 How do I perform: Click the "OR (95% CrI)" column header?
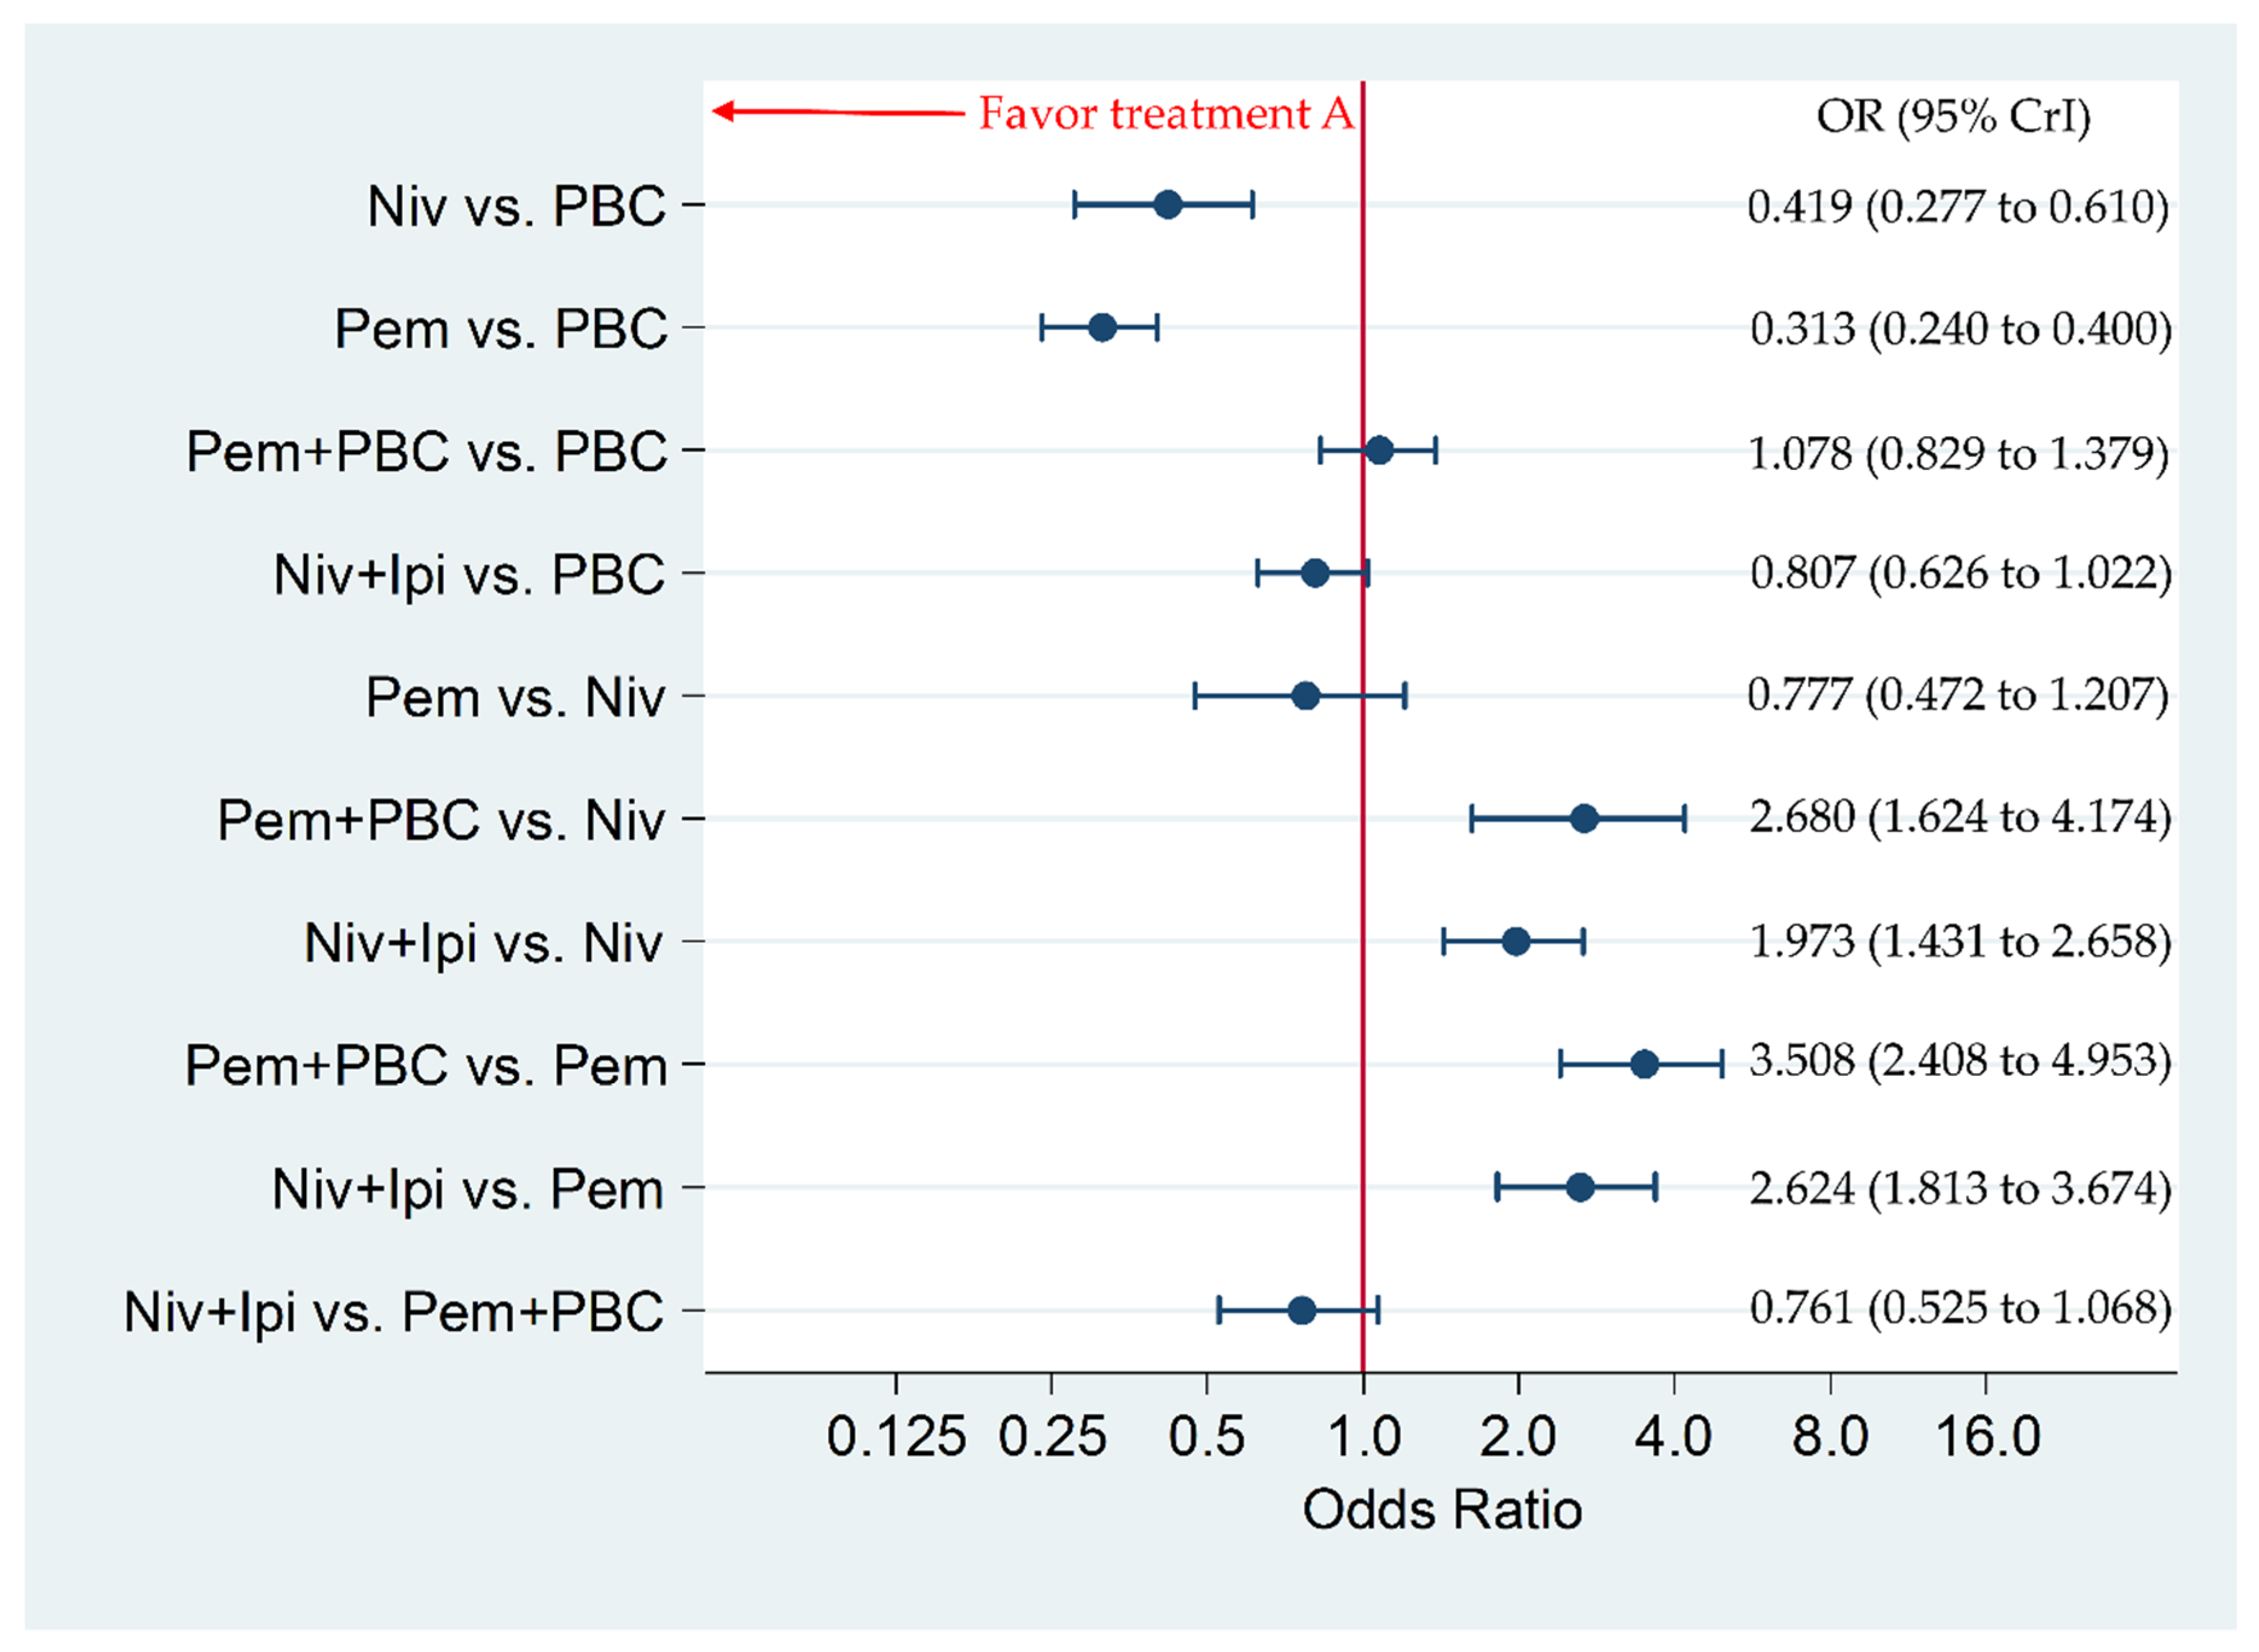1952,116
